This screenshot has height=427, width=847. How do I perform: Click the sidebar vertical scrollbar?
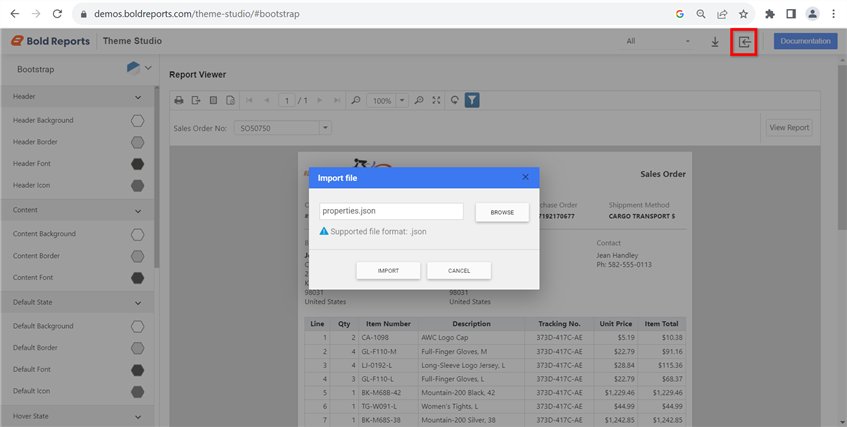tap(157, 177)
